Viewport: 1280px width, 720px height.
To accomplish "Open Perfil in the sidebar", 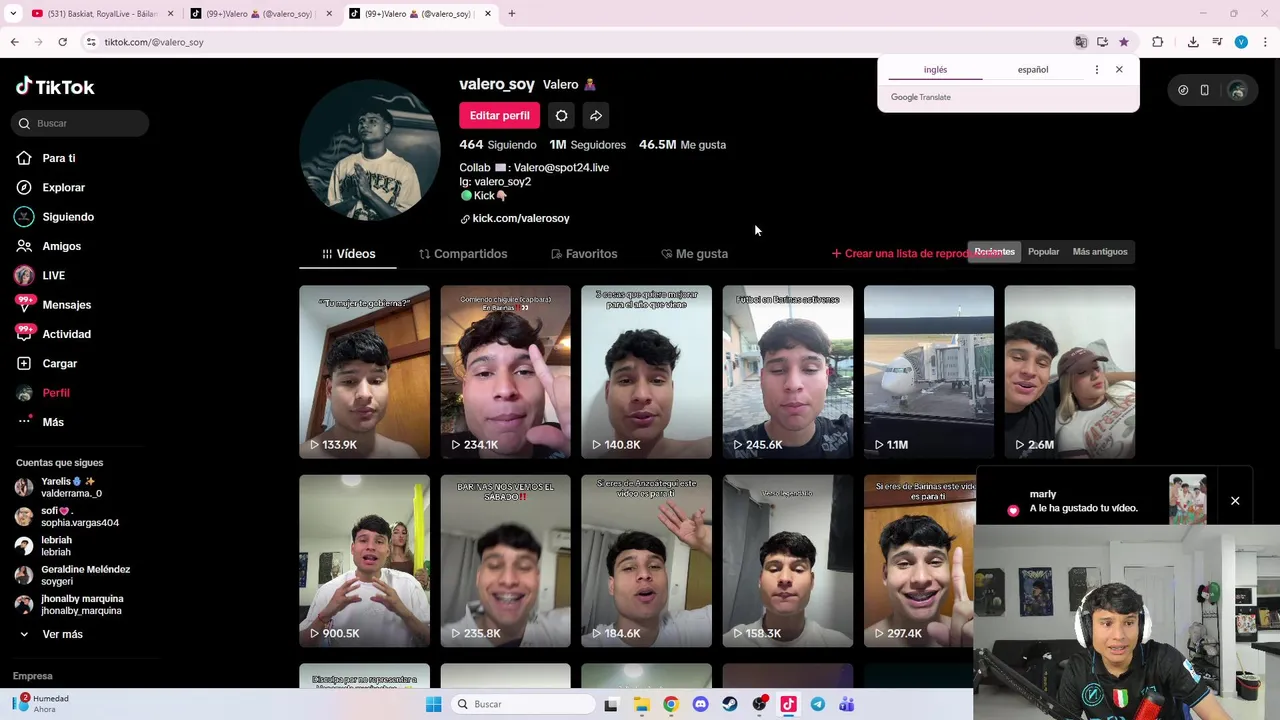I will [55, 393].
